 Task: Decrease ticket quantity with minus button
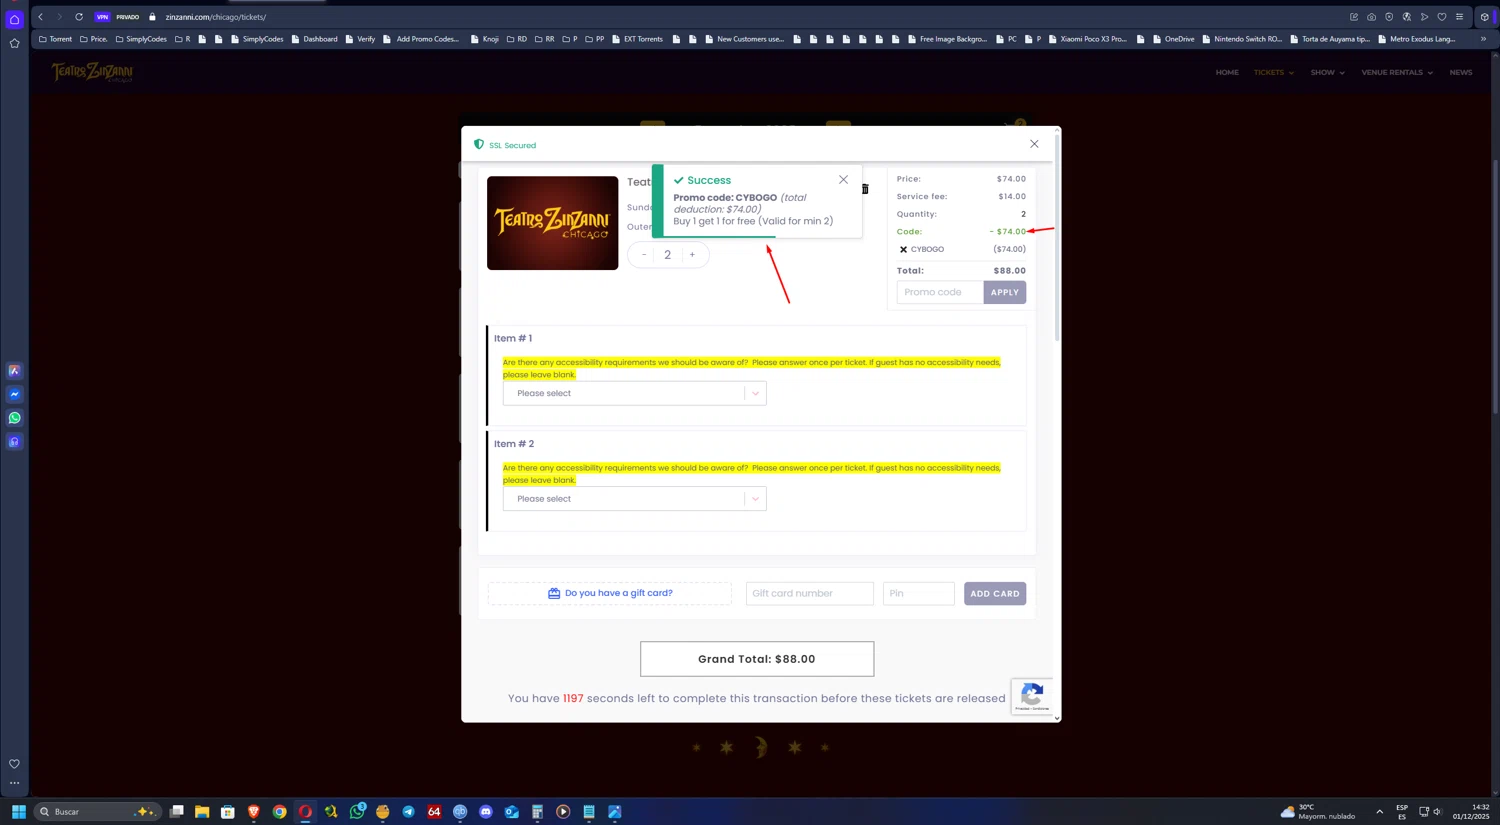coord(644,255)
